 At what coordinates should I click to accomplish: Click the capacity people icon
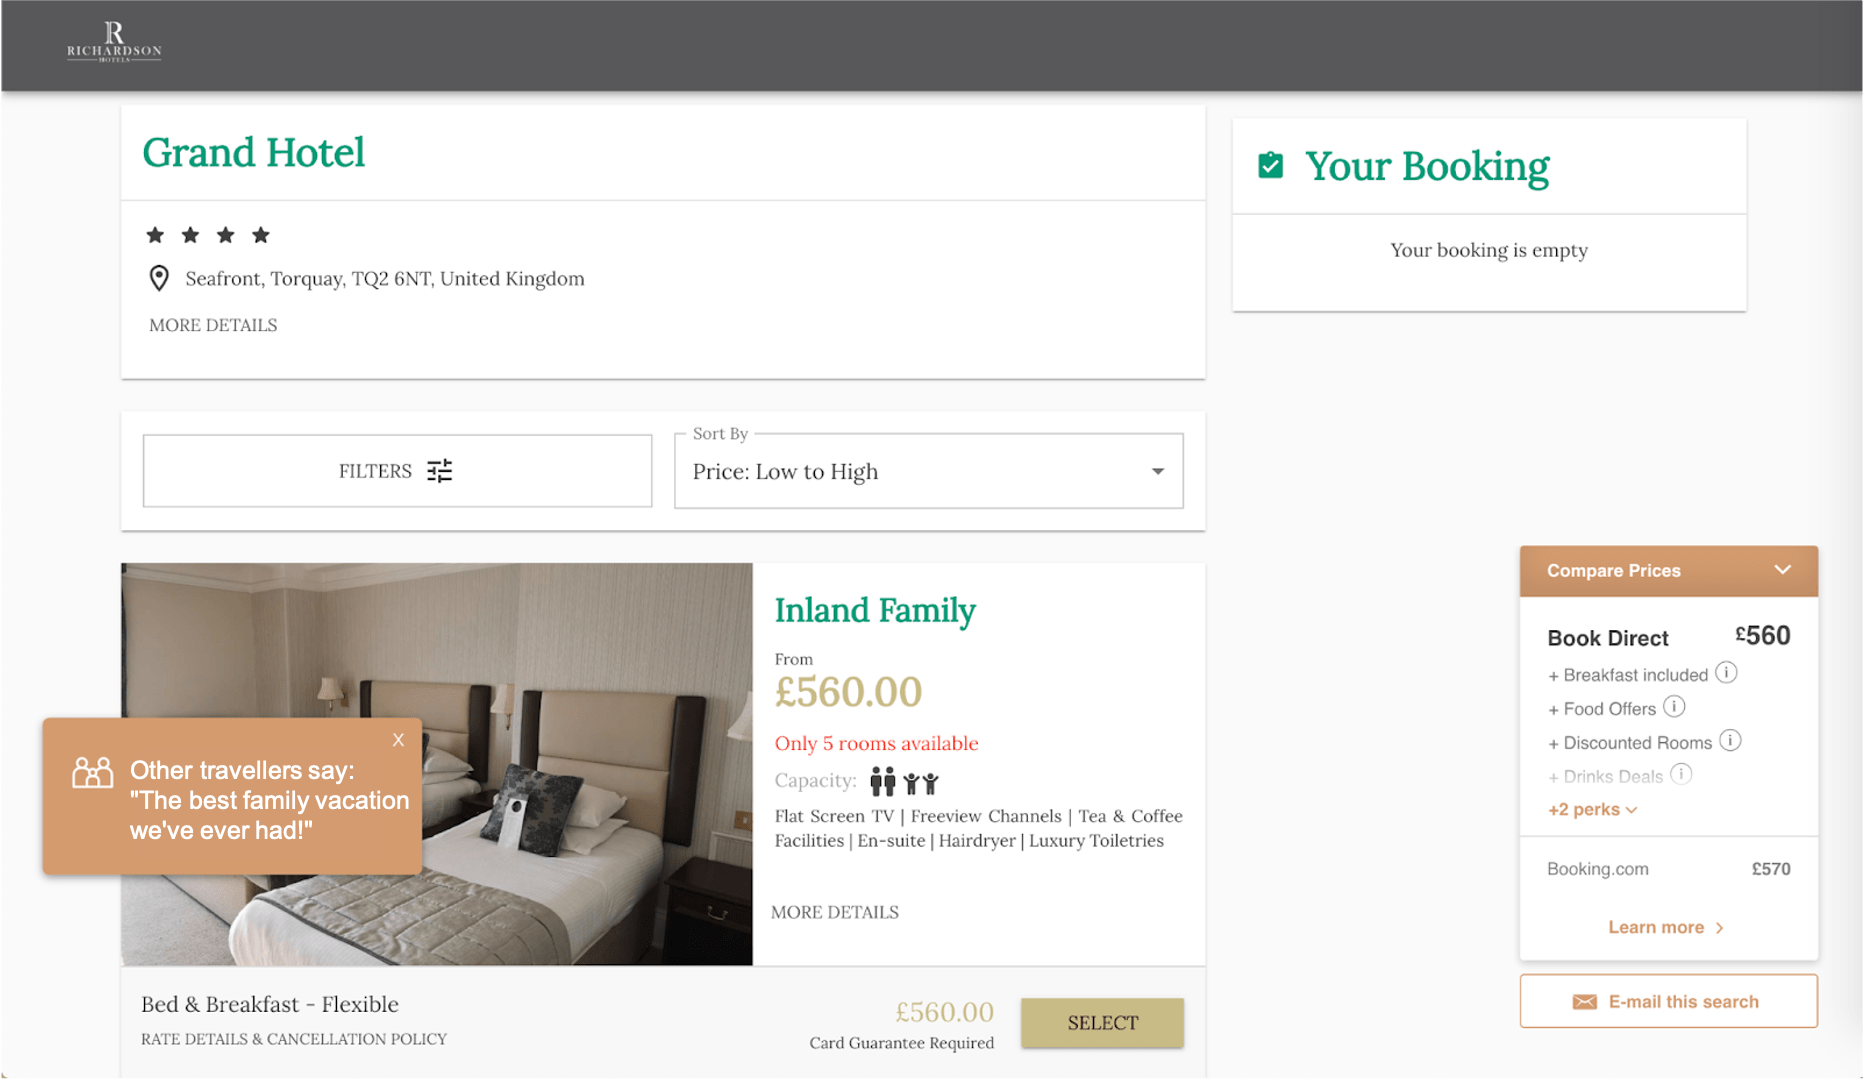[x=904, y=781]
